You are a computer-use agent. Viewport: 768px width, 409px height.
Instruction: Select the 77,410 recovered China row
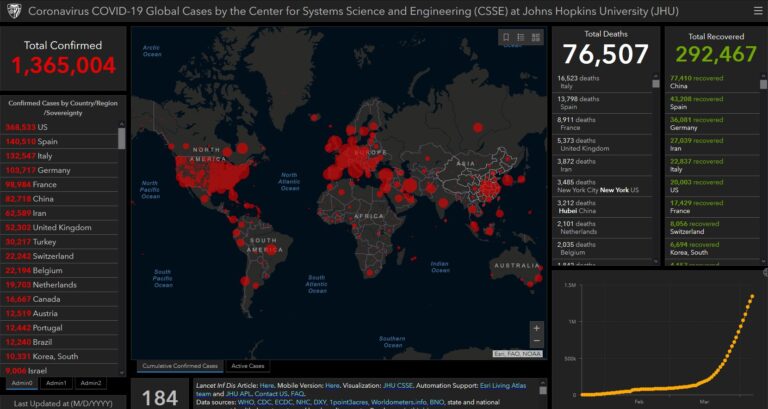pos(713,82)
